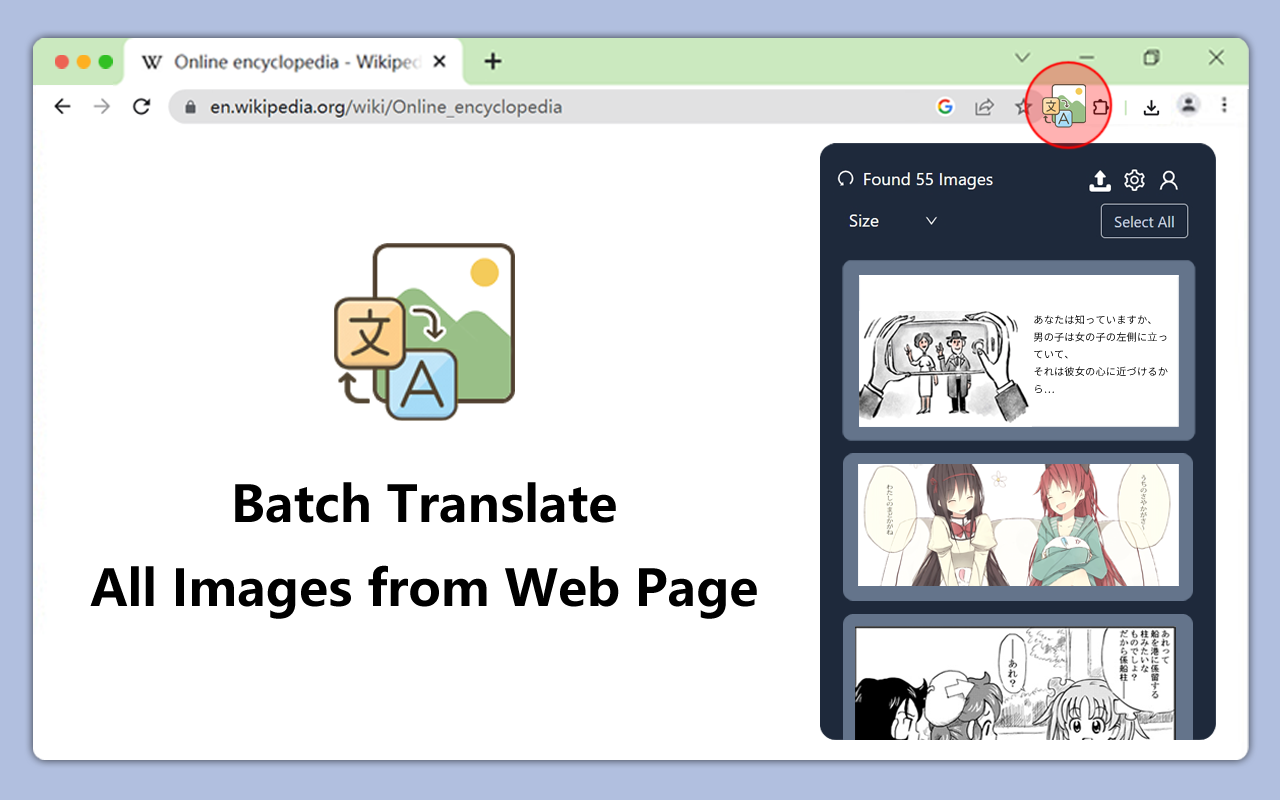Open the user account icon in the panel
Image resolution: width=1280 pixels, height=800 pixels.
[1168, 180]
